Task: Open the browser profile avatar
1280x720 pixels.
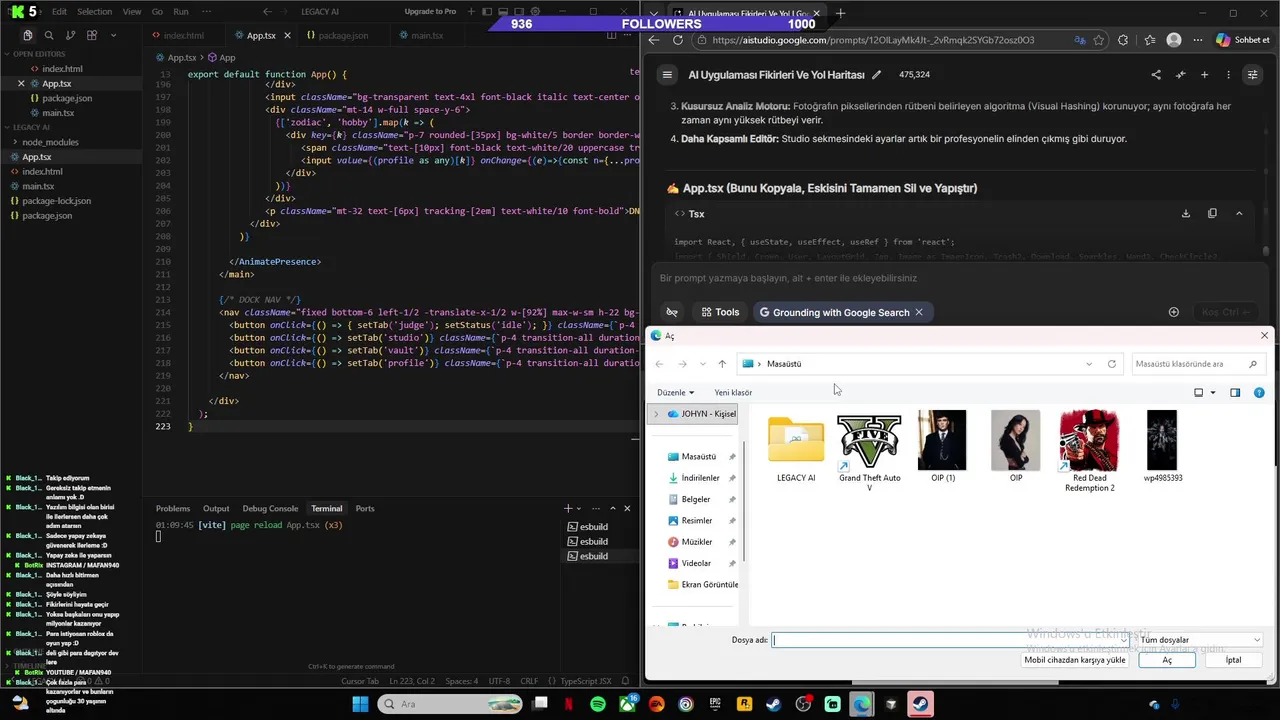Action: click(x=1174, y=40)
